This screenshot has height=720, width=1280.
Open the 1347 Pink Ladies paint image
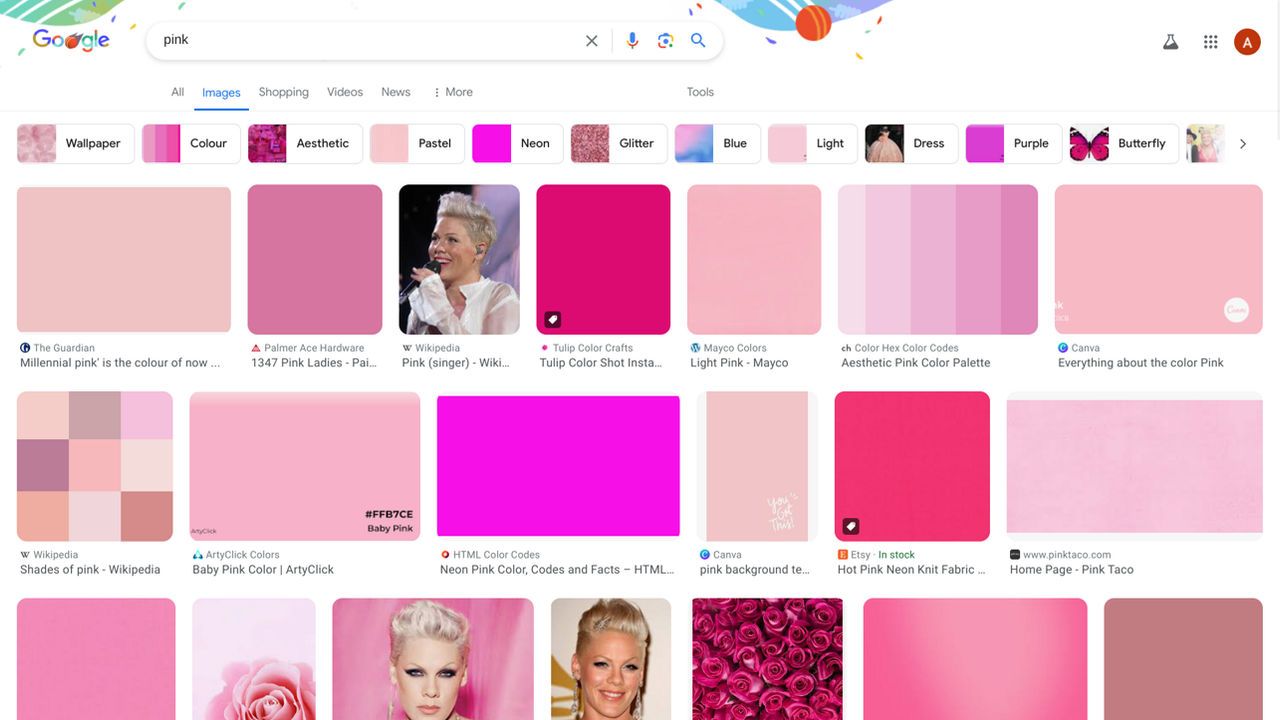(x=315, y=259)
